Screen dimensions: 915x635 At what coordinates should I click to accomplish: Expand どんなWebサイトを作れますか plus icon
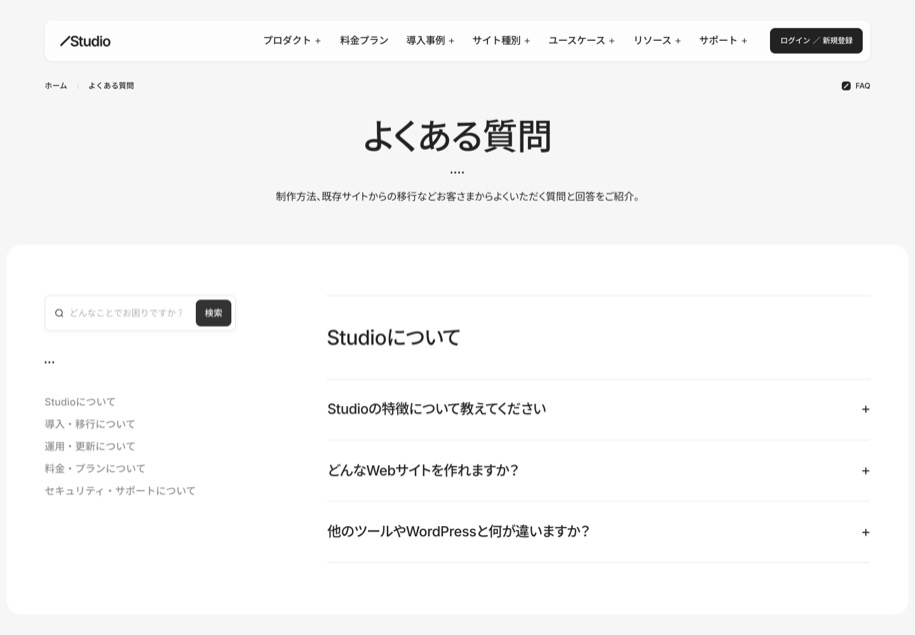pyautogui.click(x=865, y=471)
